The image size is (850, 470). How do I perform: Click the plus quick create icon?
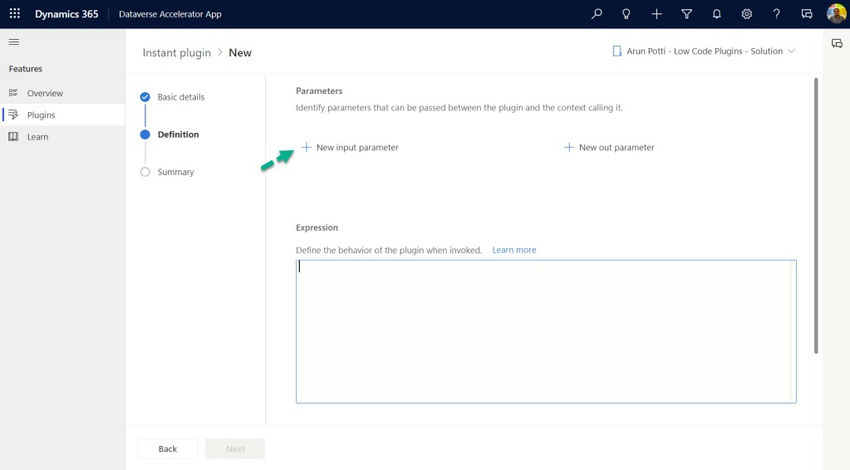[656, 14]
